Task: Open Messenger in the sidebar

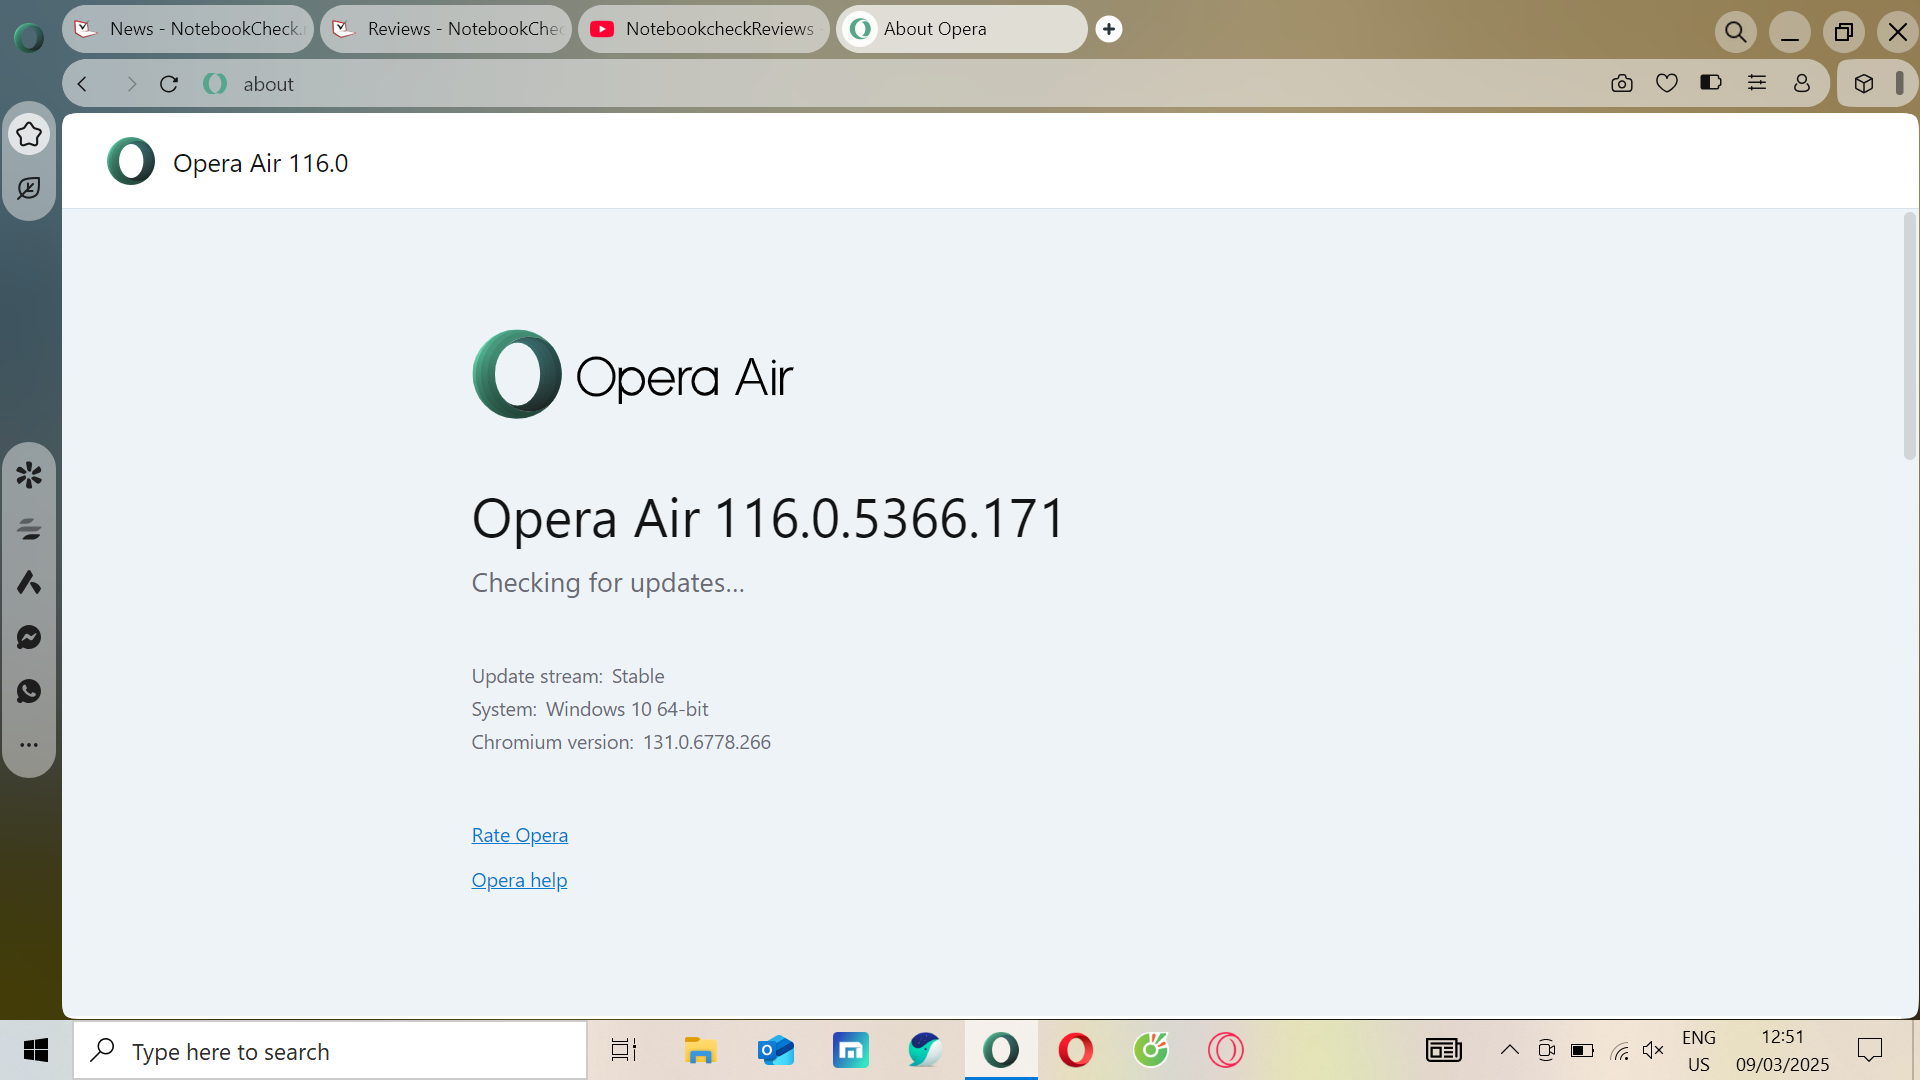Action: click(29, 637)
